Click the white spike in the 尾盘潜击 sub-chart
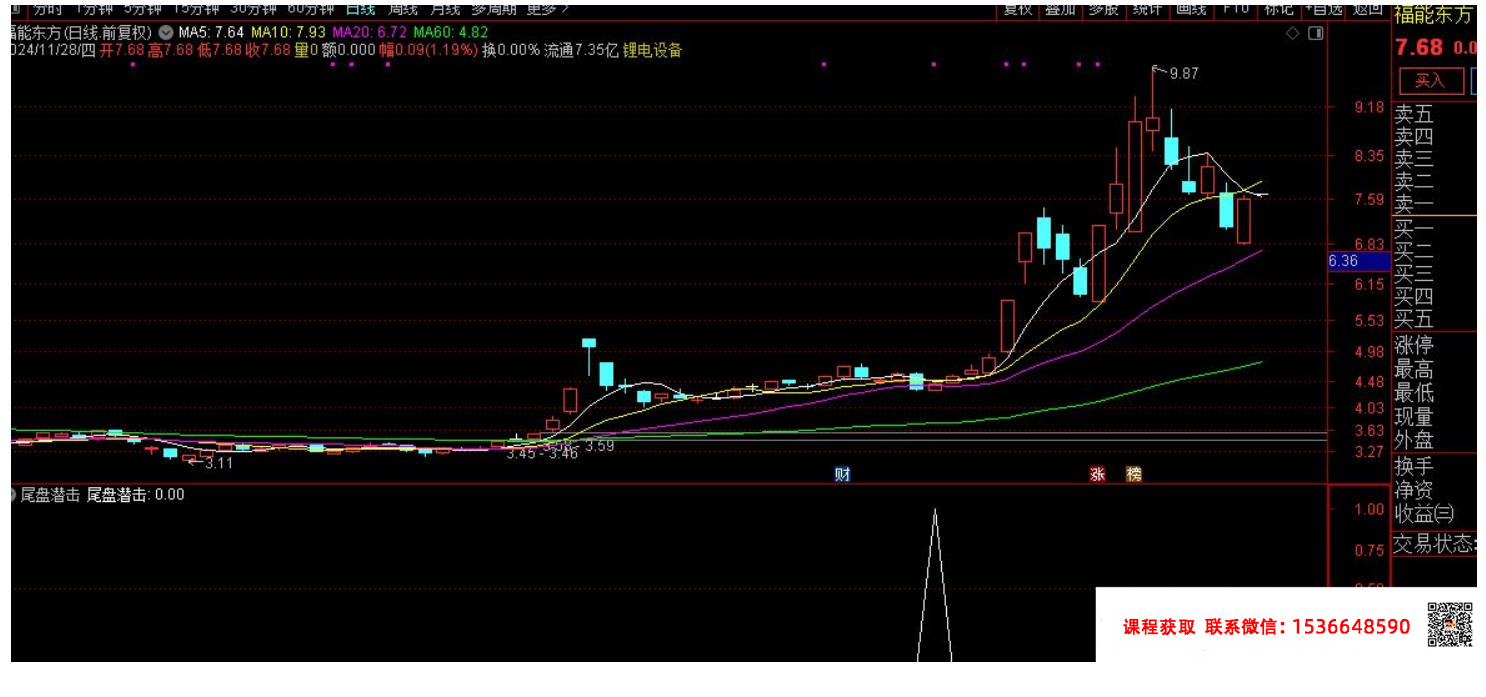1486x697 pixels. click(x=935, y=585)
